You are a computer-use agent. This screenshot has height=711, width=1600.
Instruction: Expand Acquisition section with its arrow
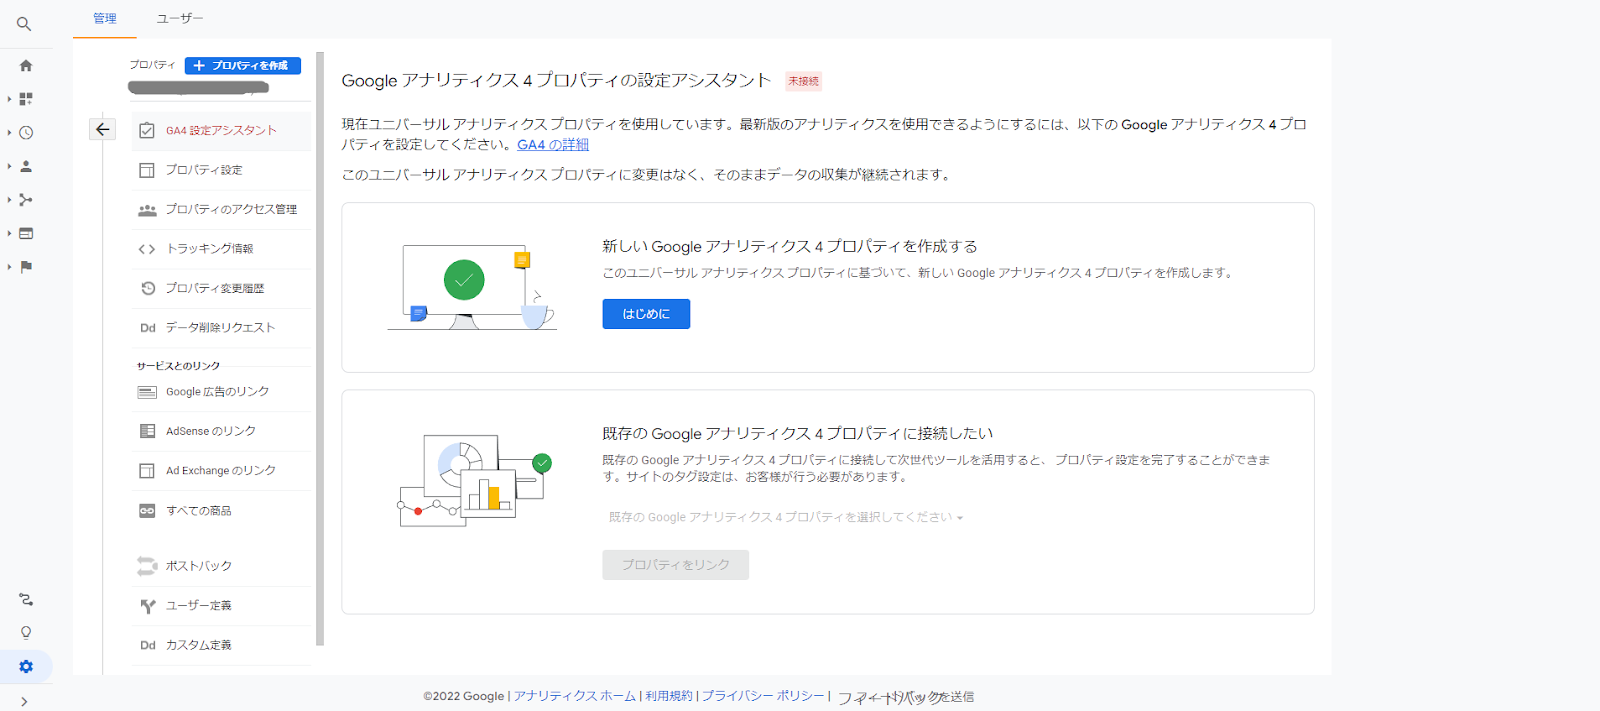10,200
